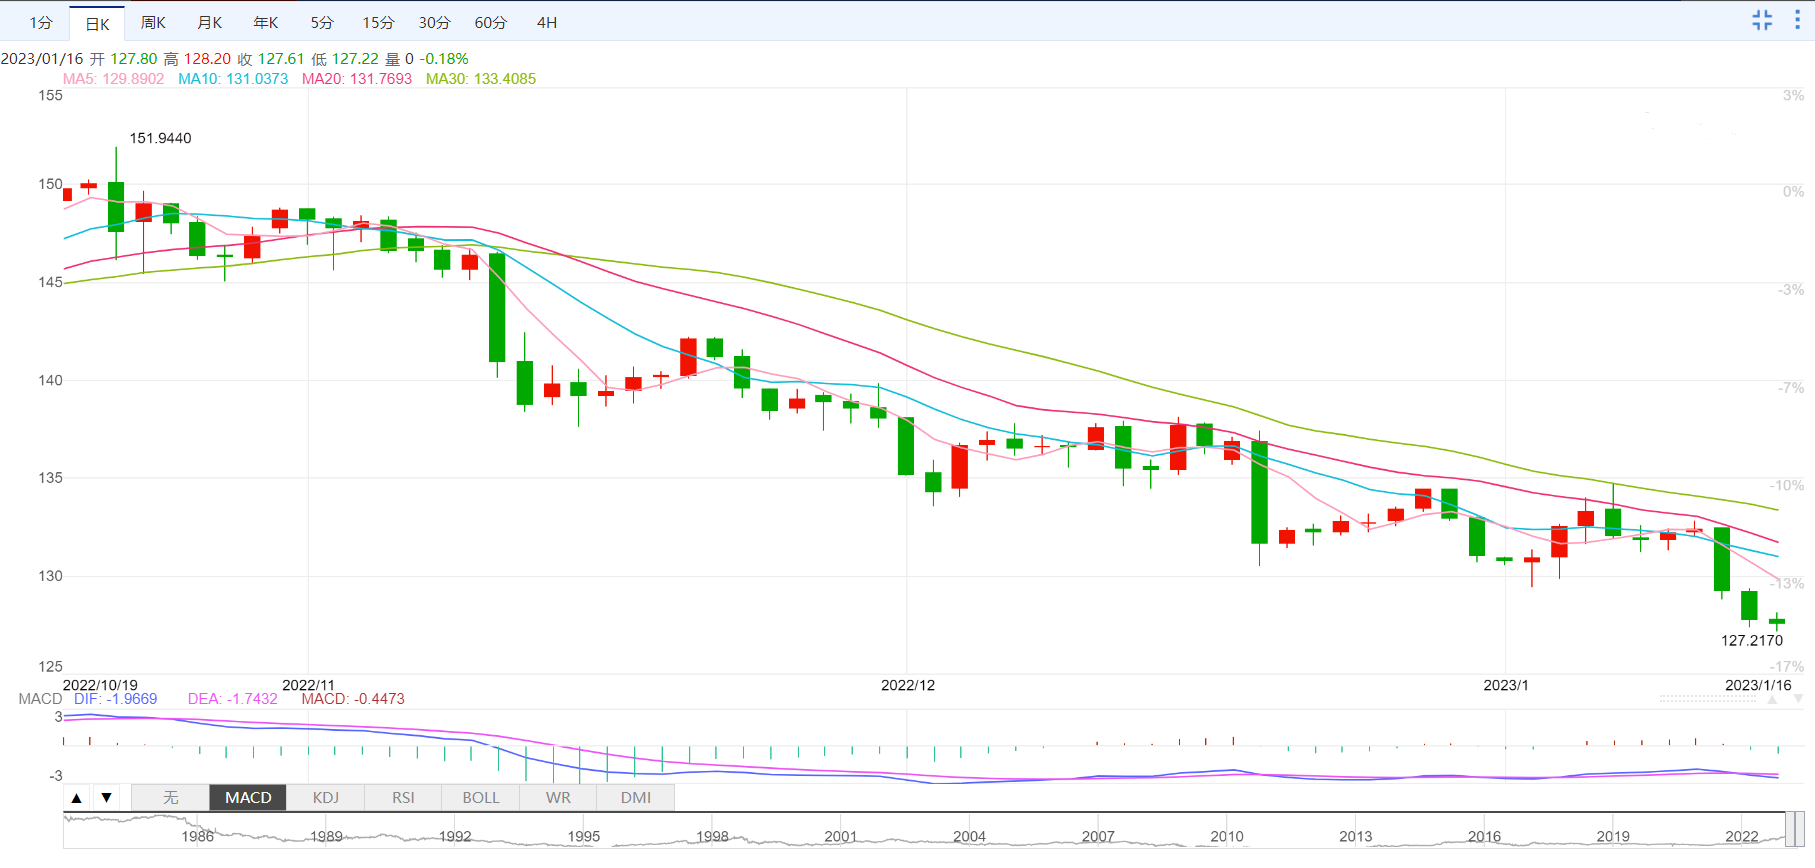This screenshot has height=868, width=1815.
Task: Jump to 1995 on the overview timeline
Action: pyautogui.click(x=584, y=836)
